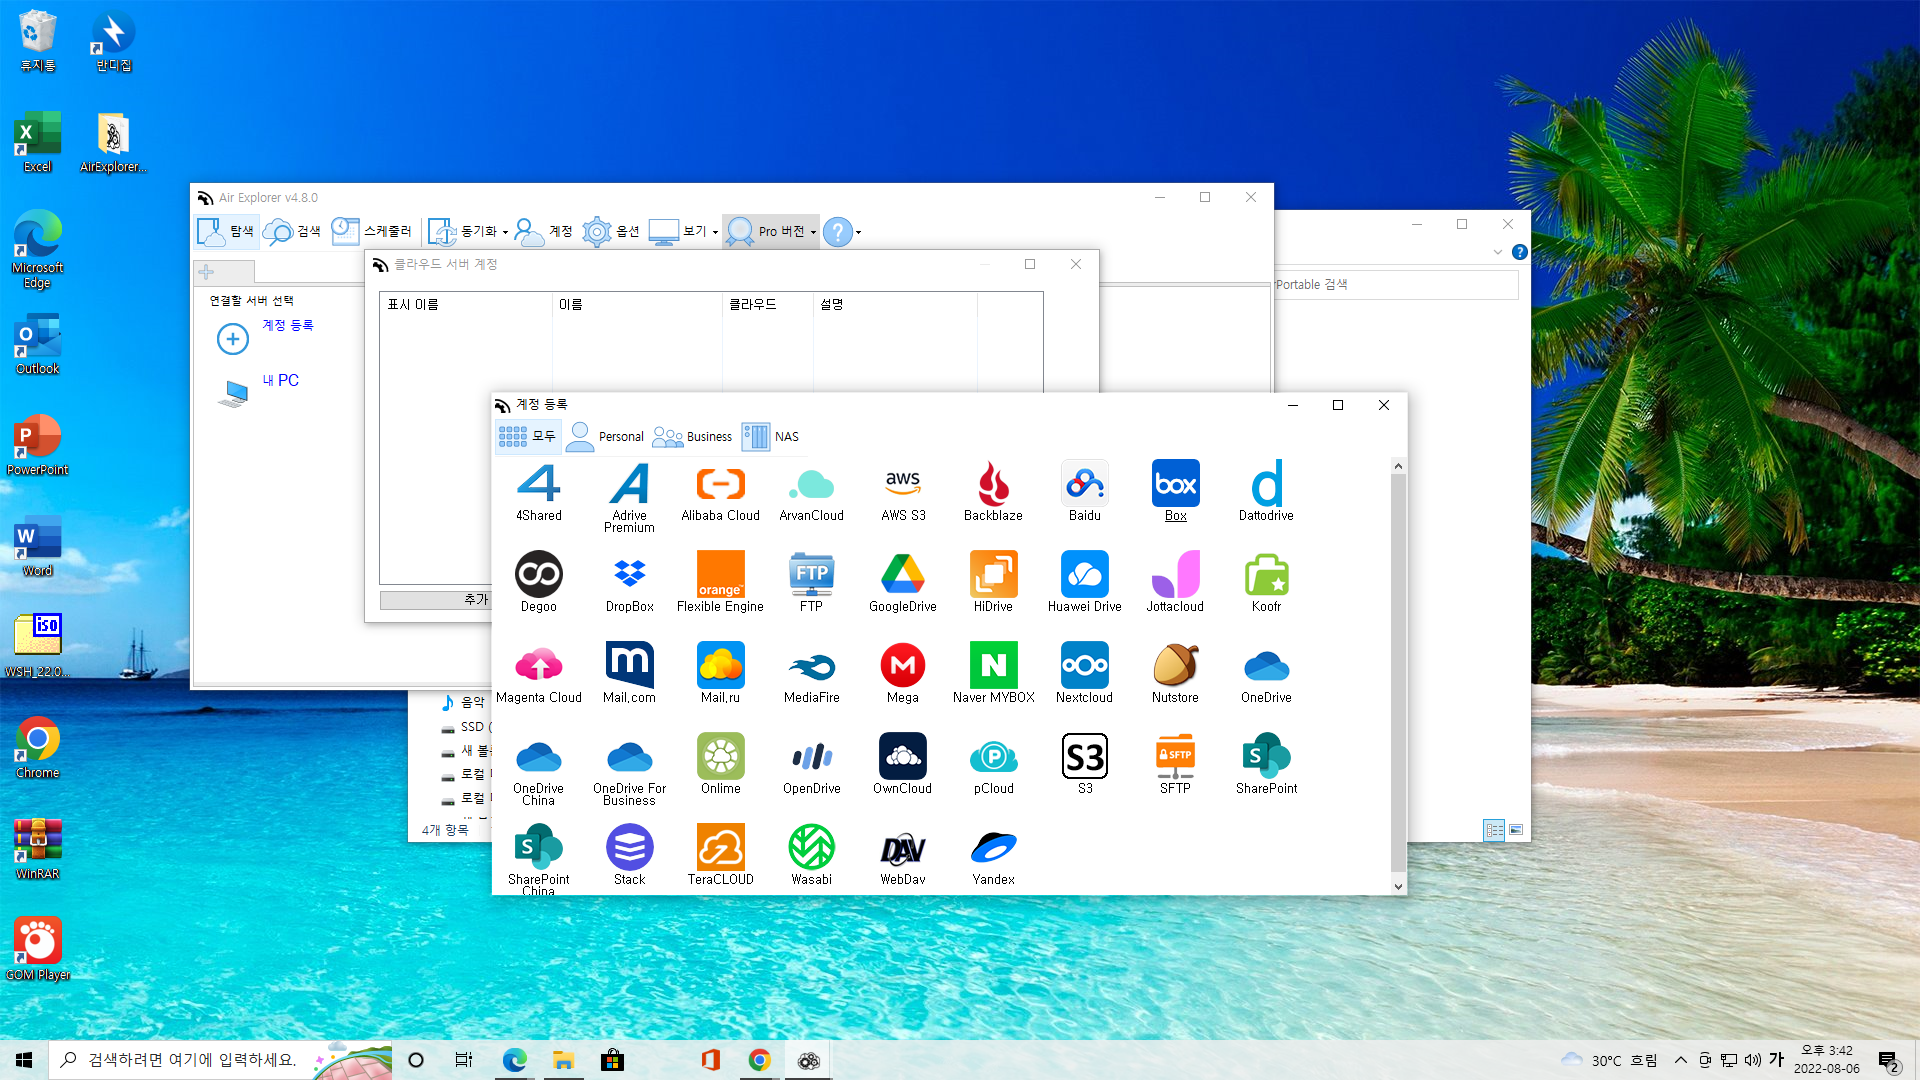Open Windows Start menu
Screen dimensions: 1920x1080
tap(24, 1060)
